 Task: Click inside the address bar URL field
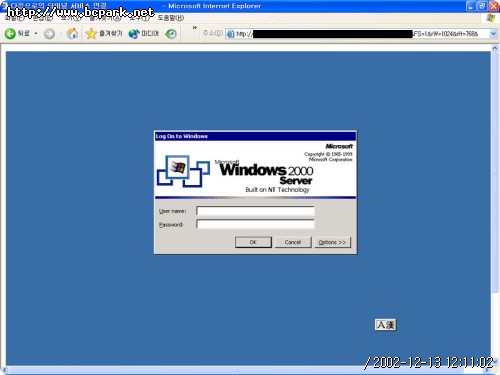(x=357, y=34)
